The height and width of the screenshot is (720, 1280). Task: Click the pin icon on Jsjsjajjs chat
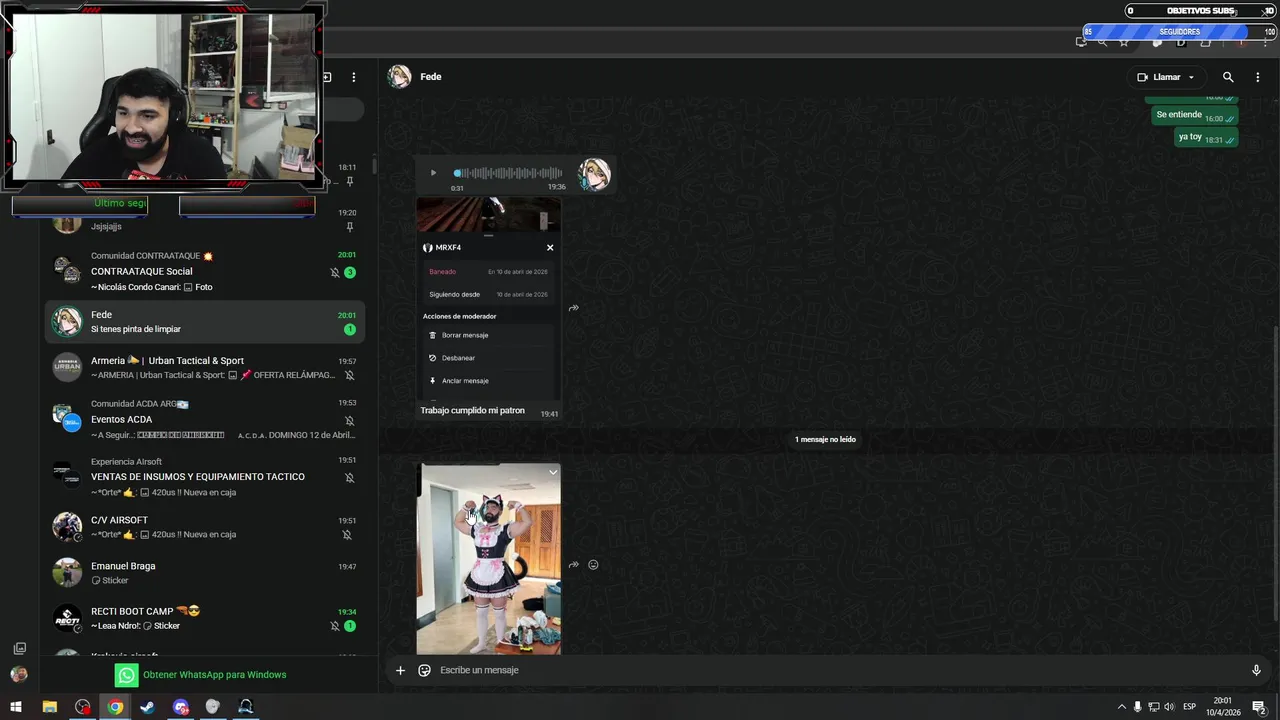click(350, 227)
